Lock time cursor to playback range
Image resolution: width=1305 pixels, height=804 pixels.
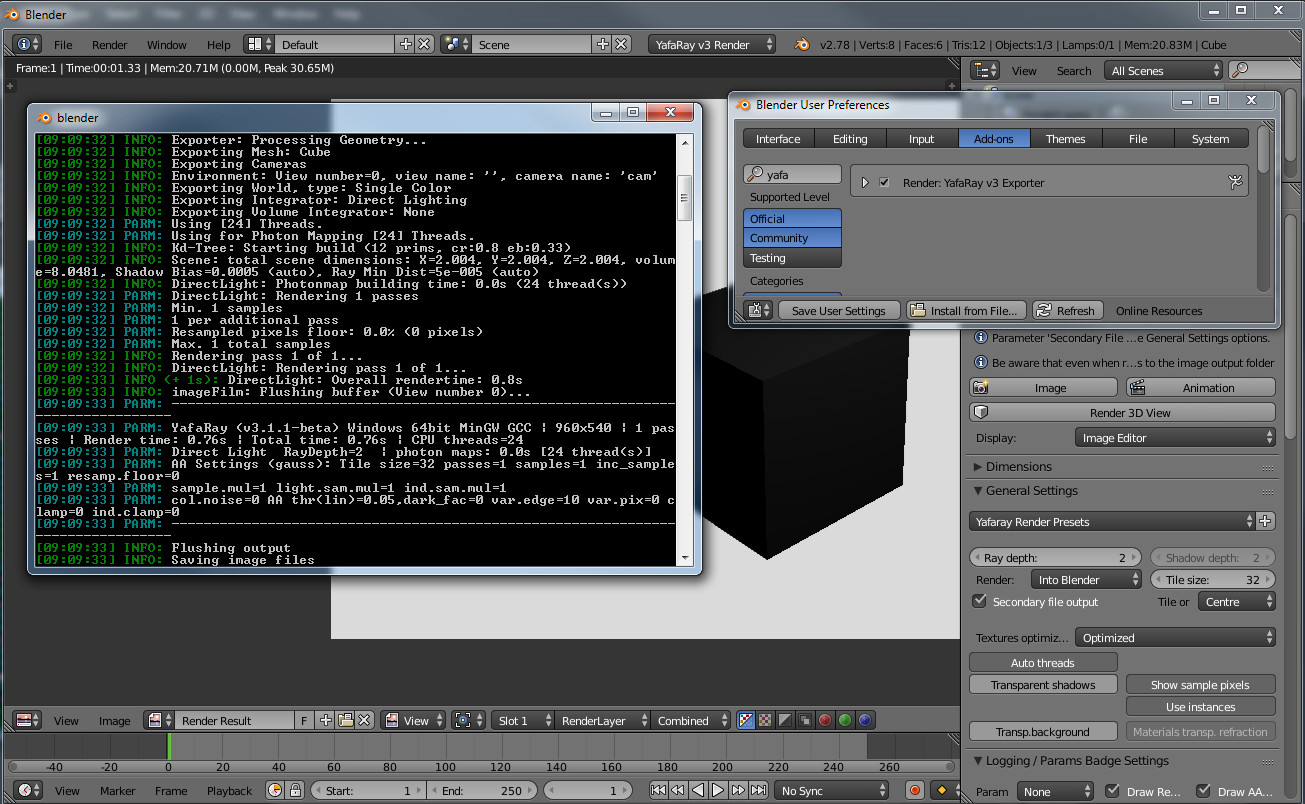coord(297,790)
